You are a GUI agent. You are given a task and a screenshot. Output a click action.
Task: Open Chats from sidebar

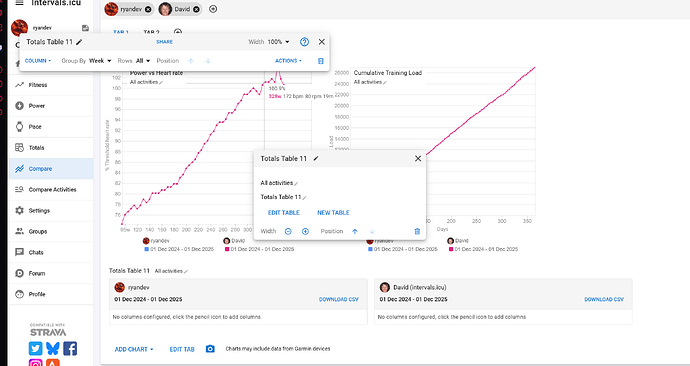click(x=51, y=253)
